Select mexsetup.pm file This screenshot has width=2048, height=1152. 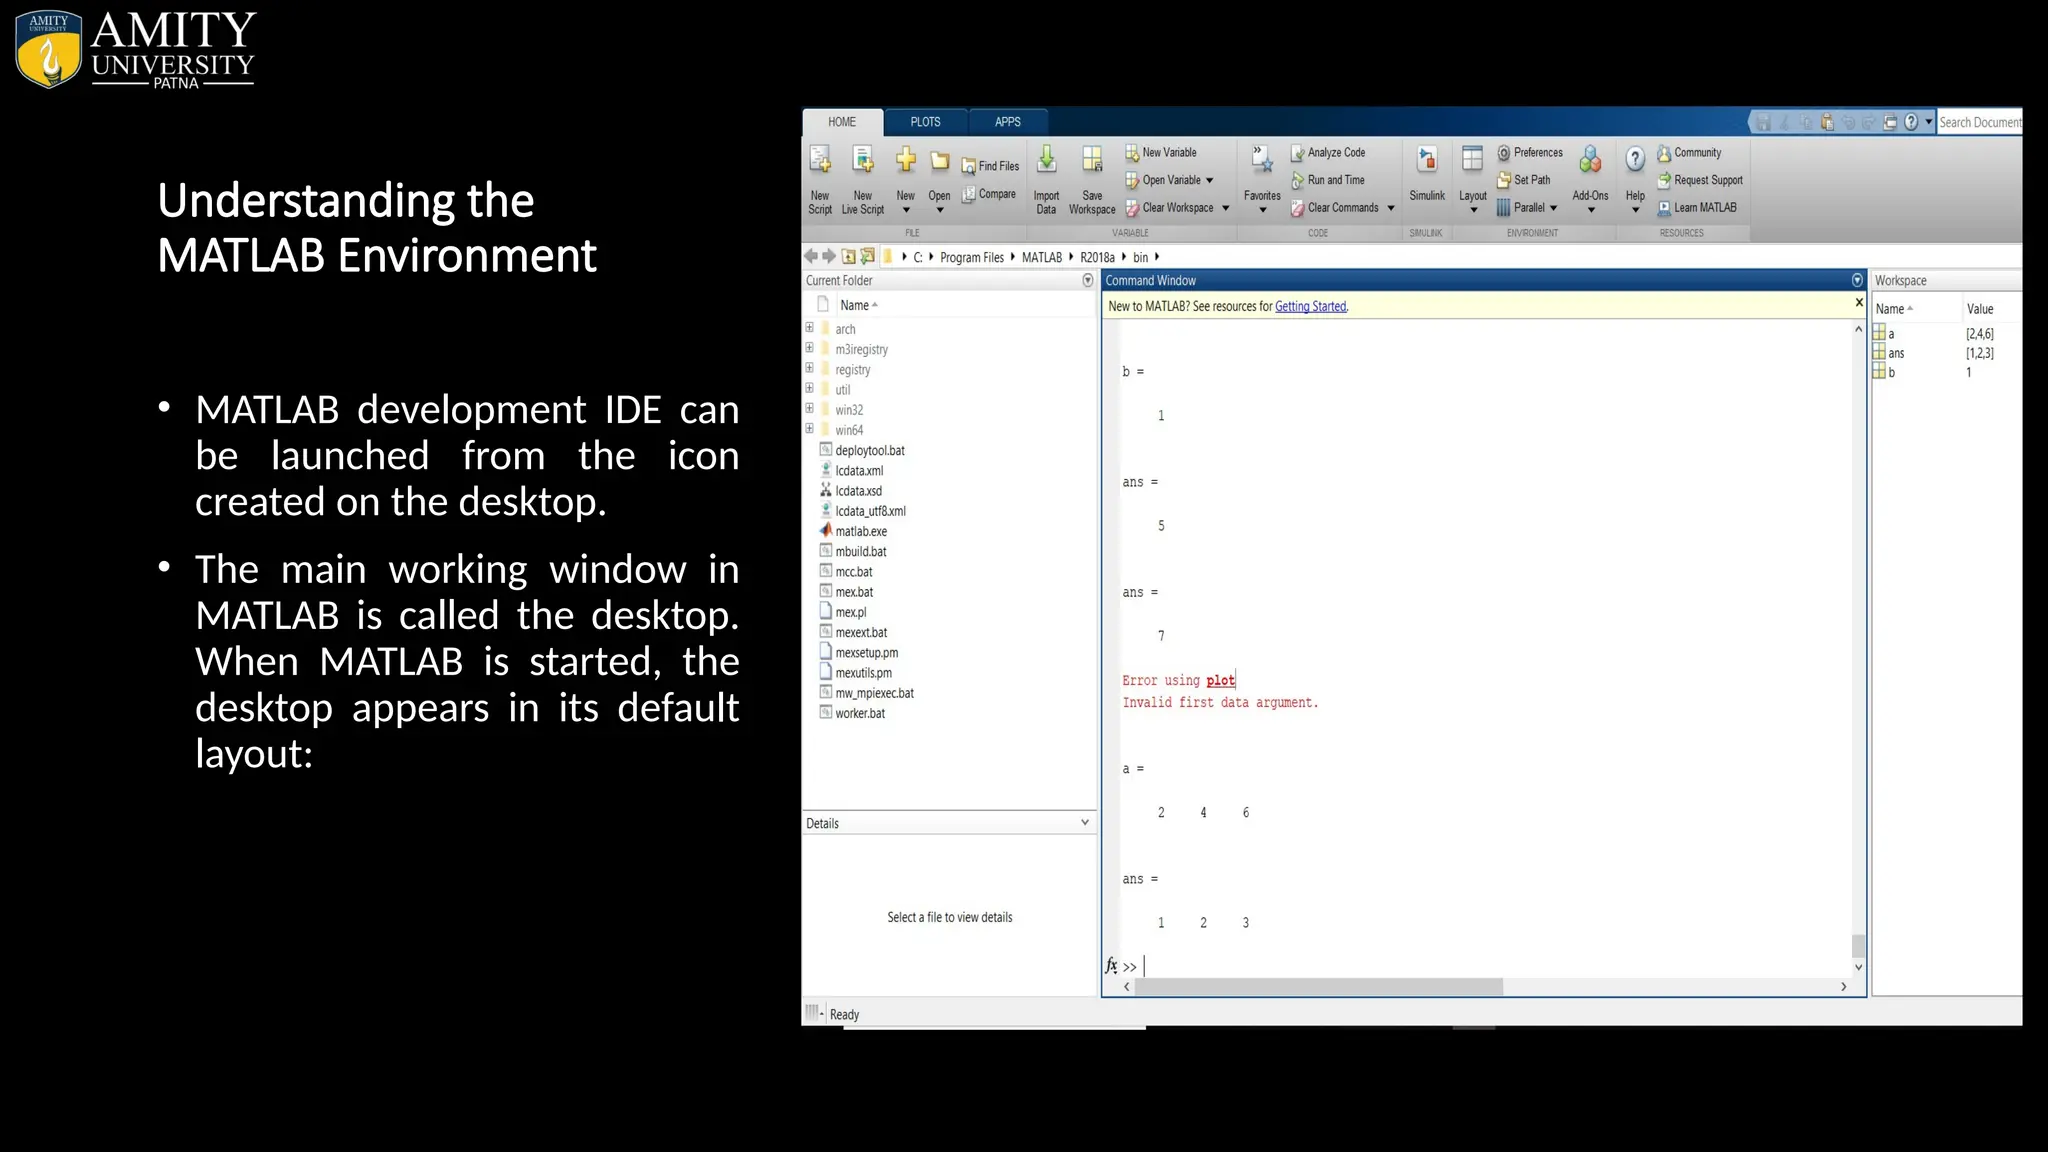click(866, 652)
